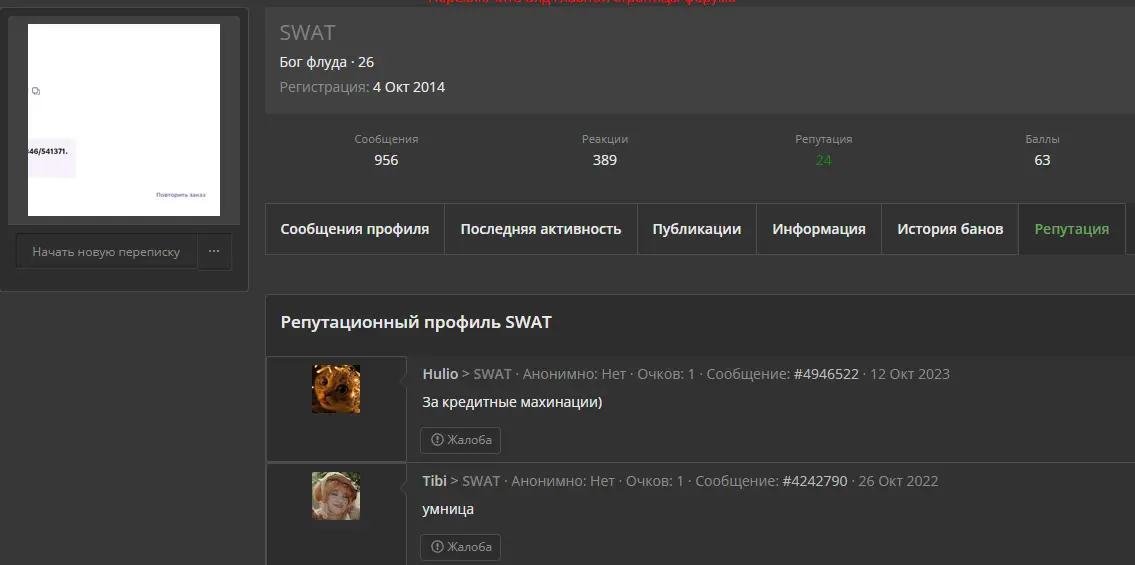Click the Баллы value 63
Image resolution: width=1135 pixels, height=565 pixels.
[x=1042, y=161]
